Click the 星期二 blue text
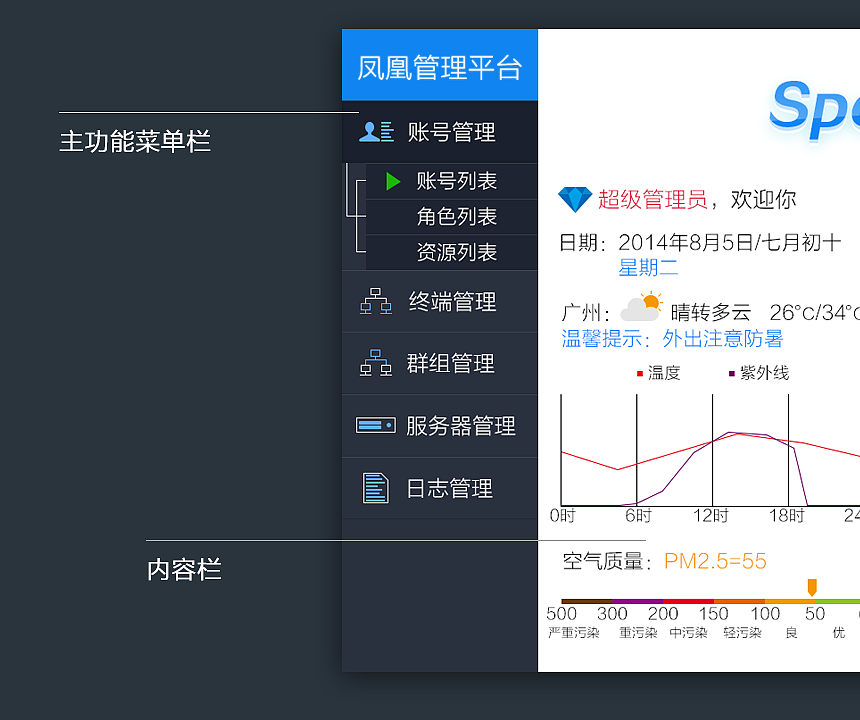Viewport: 860px width, 720px height. pyautogui.click(x=648, y=268)
